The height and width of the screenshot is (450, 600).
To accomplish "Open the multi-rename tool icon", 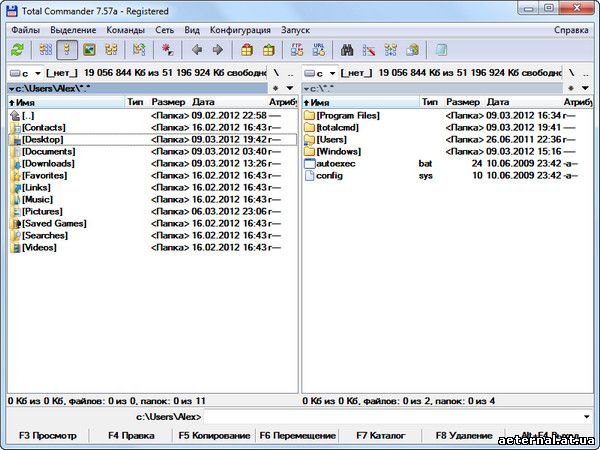I will pyautogui.click(x=368, y=50).
